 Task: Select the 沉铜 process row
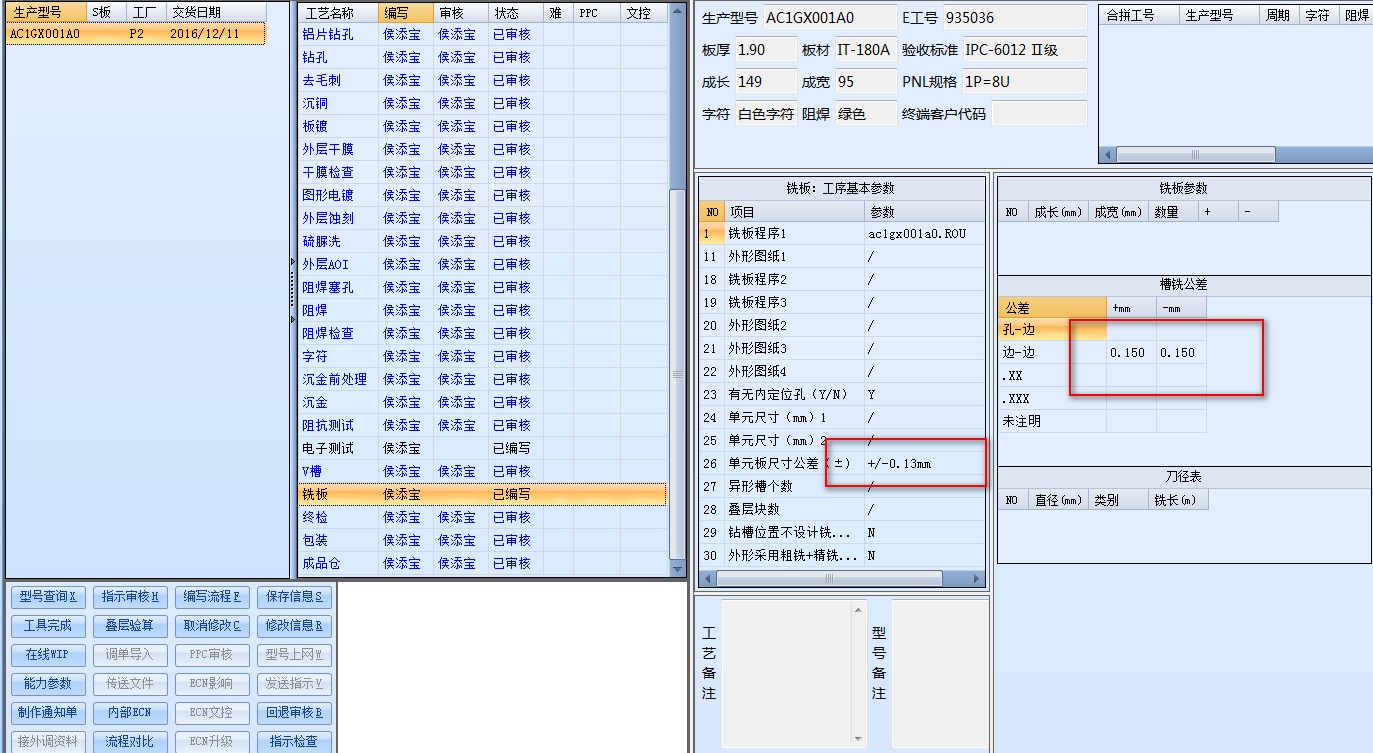482,103
